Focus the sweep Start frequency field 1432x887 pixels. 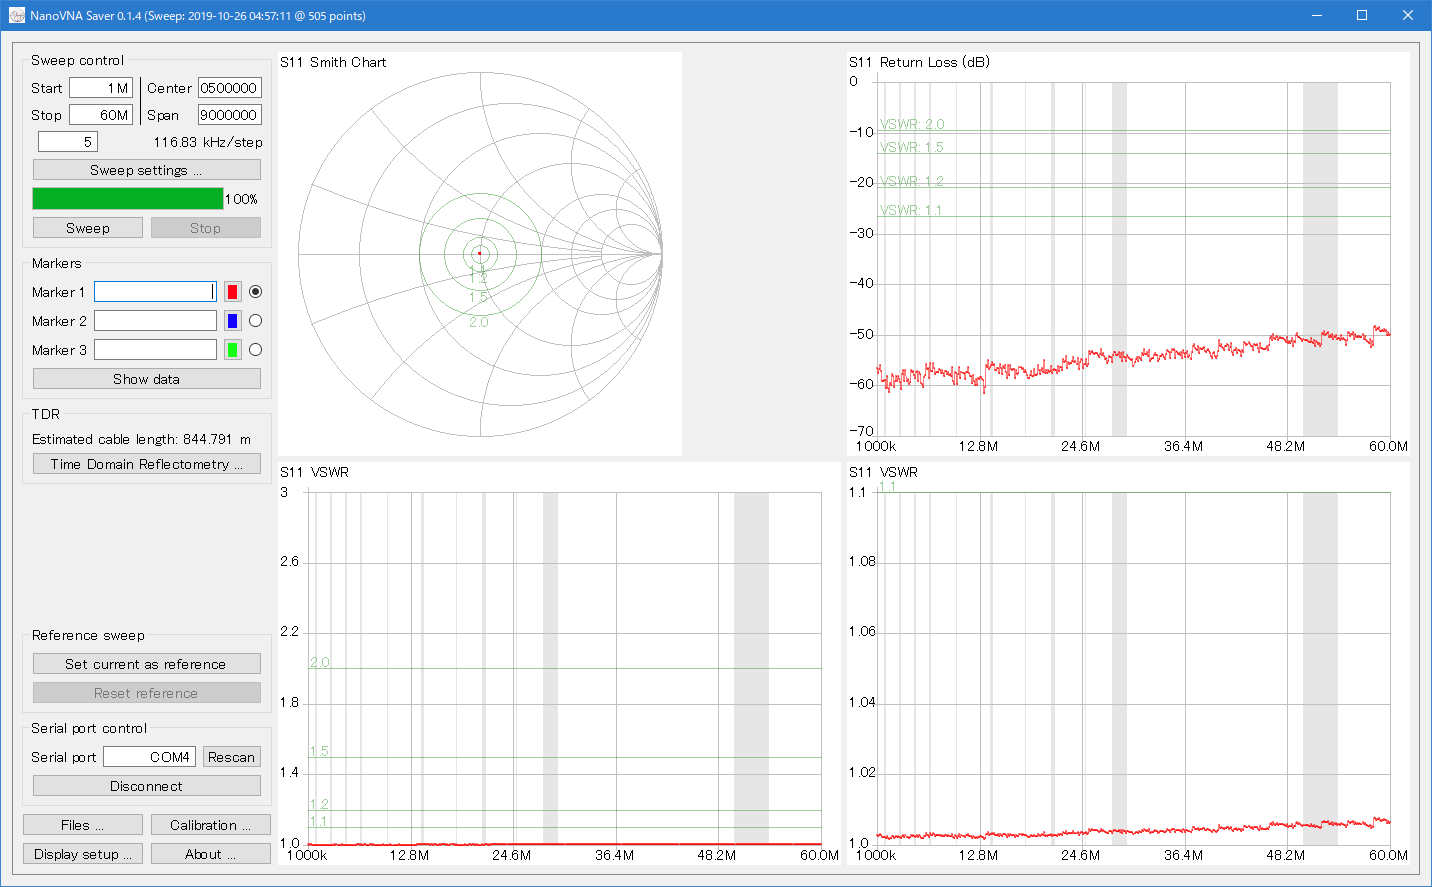[x=100, y=88]
